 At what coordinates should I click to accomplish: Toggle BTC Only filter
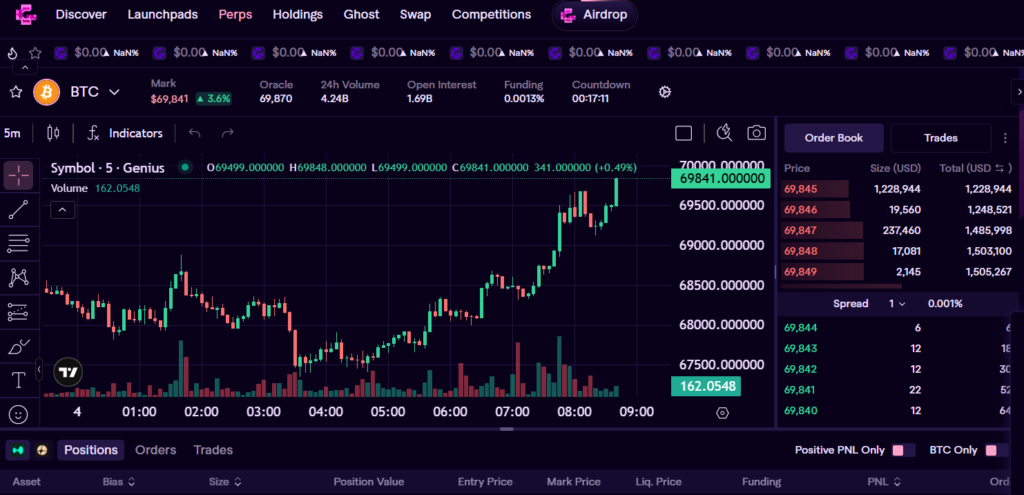995,450
